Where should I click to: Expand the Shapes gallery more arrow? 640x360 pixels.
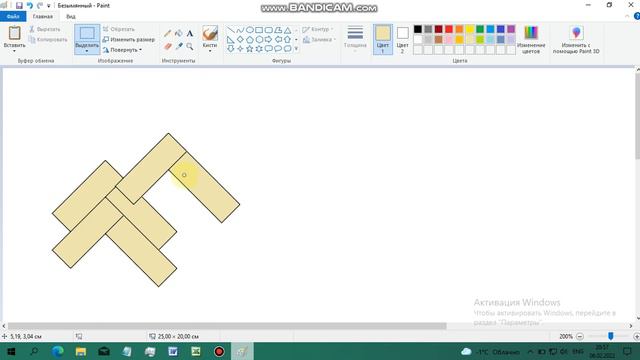click(x=296, y=49)
